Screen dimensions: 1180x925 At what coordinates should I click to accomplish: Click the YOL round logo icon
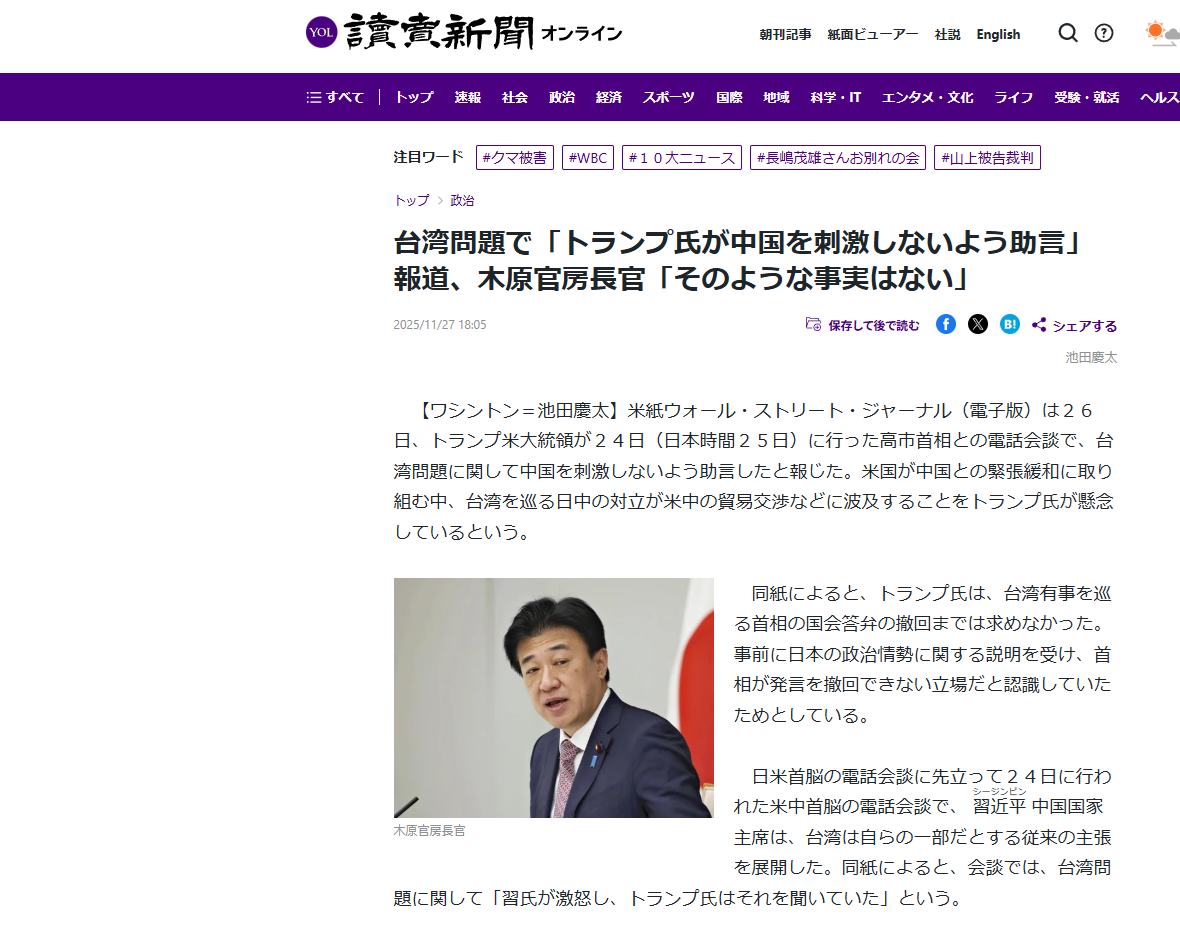click(x=321, y=32)
